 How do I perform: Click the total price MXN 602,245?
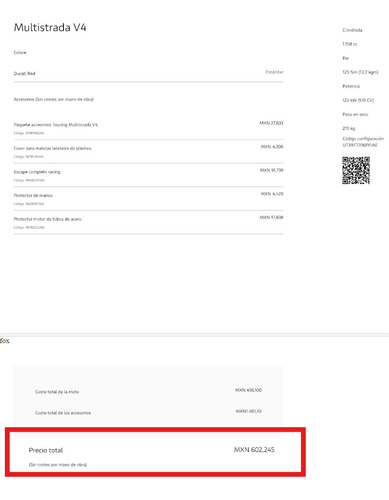pyautogui.click(x=254, y=450)
